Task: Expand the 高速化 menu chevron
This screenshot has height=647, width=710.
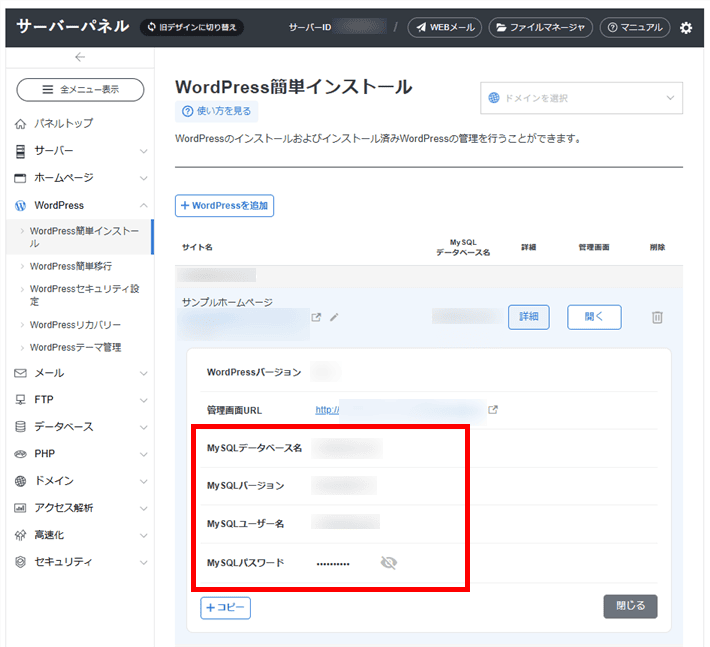Action: tap(144, 536)
